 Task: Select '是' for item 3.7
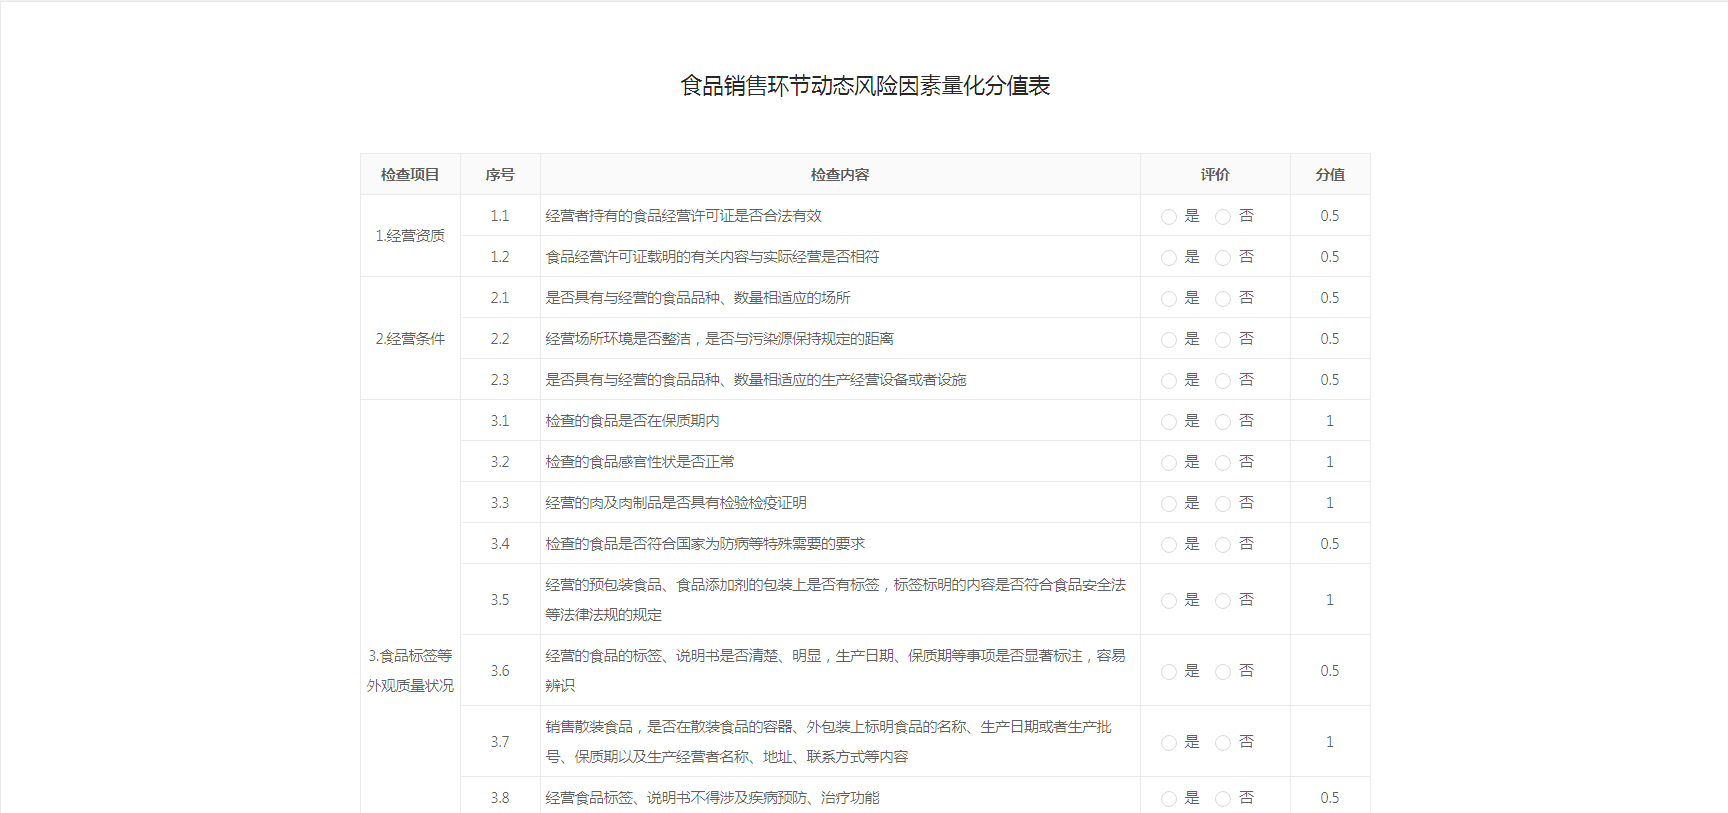point(1168,743)
